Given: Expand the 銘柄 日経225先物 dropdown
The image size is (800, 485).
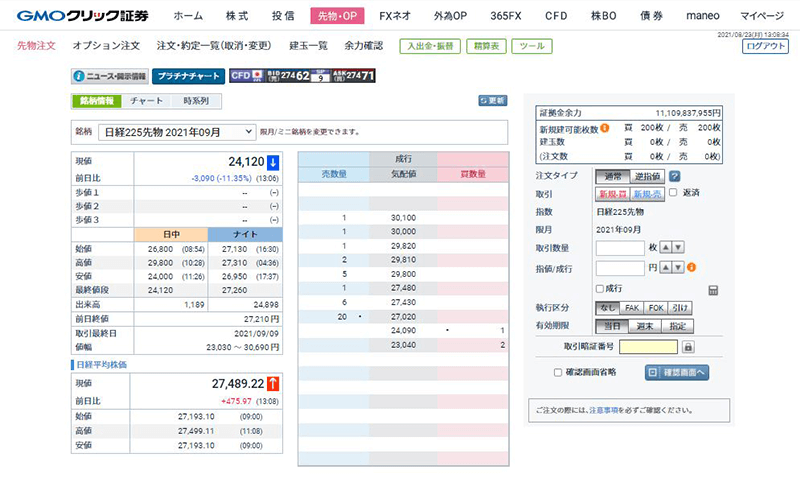Looking at the screenshot, I should coord(178,132).
